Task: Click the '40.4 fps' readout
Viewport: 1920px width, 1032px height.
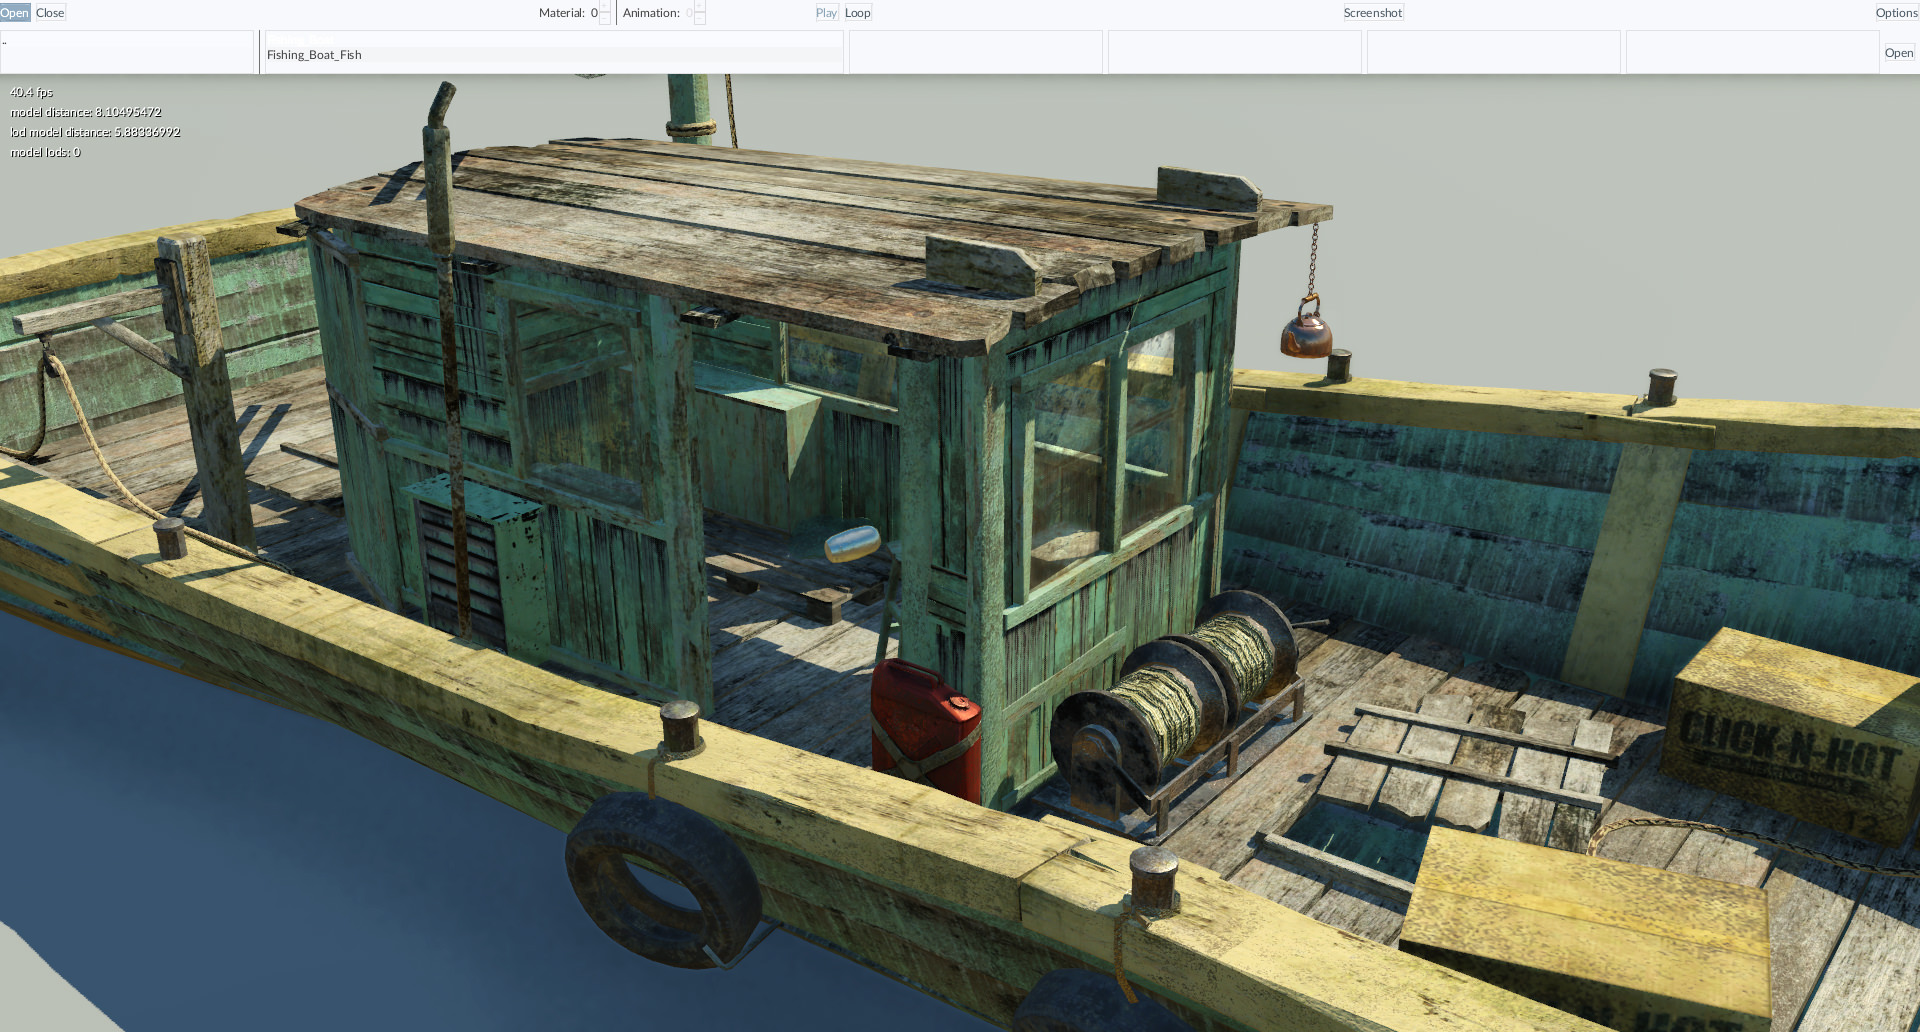Action: coord(31,92)
